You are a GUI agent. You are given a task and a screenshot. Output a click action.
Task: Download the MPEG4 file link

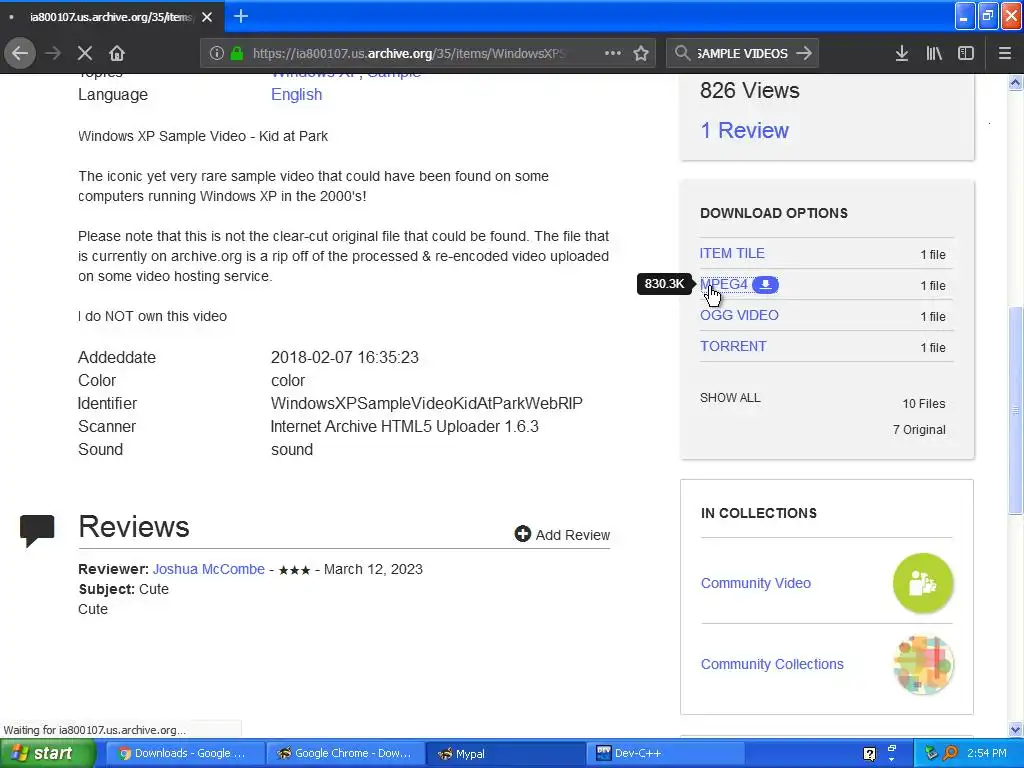click(724, 285)
